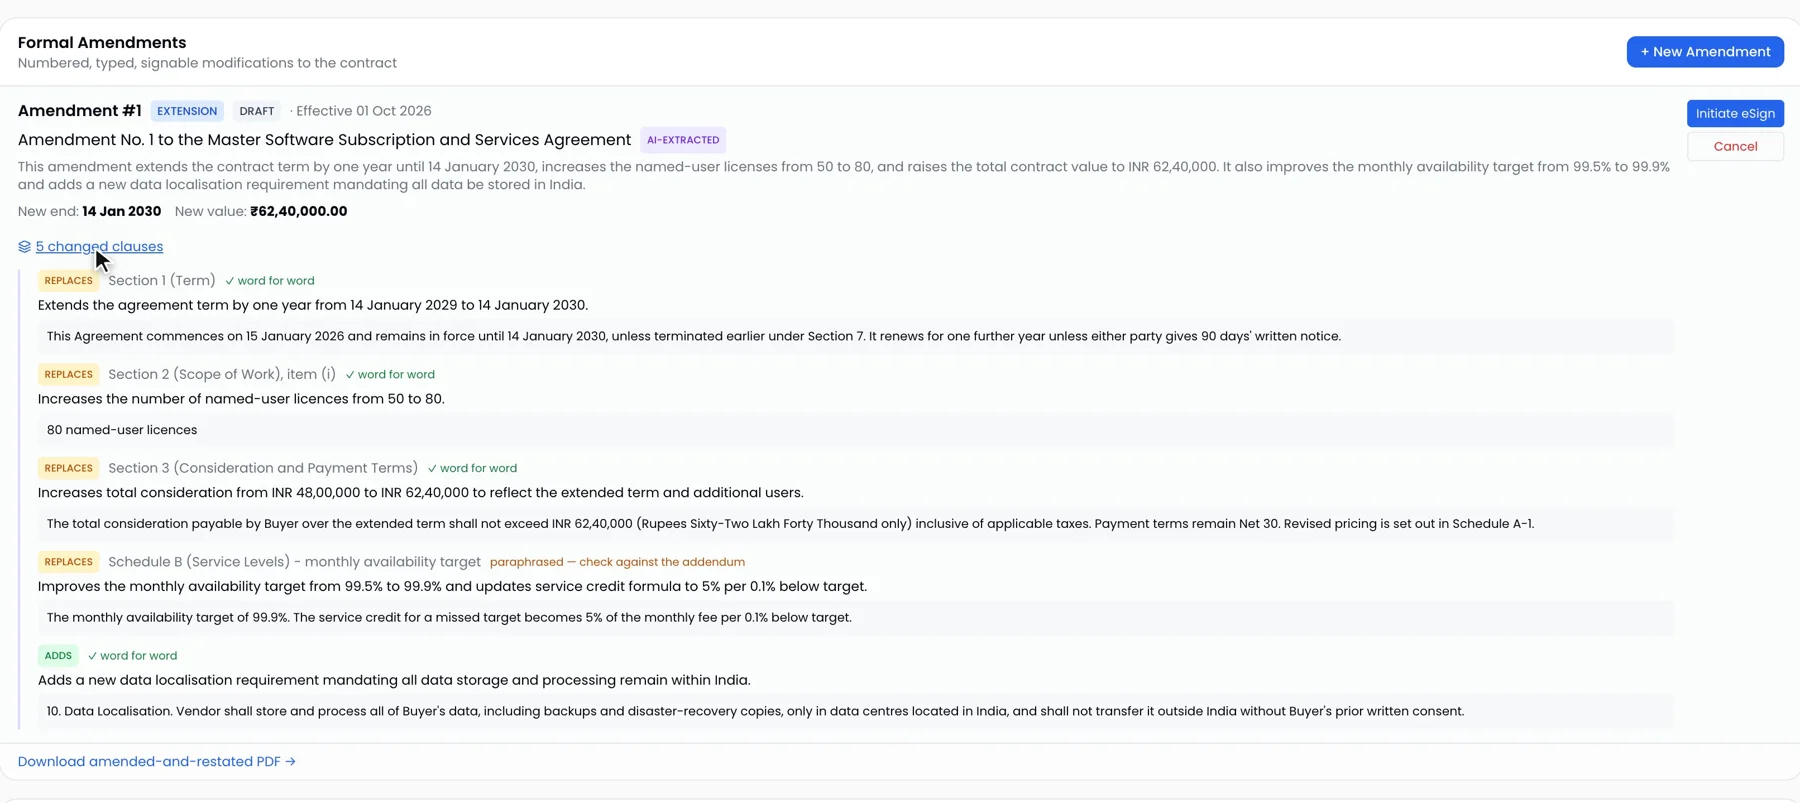Click the Formal Amendments heading

[102, 43]
